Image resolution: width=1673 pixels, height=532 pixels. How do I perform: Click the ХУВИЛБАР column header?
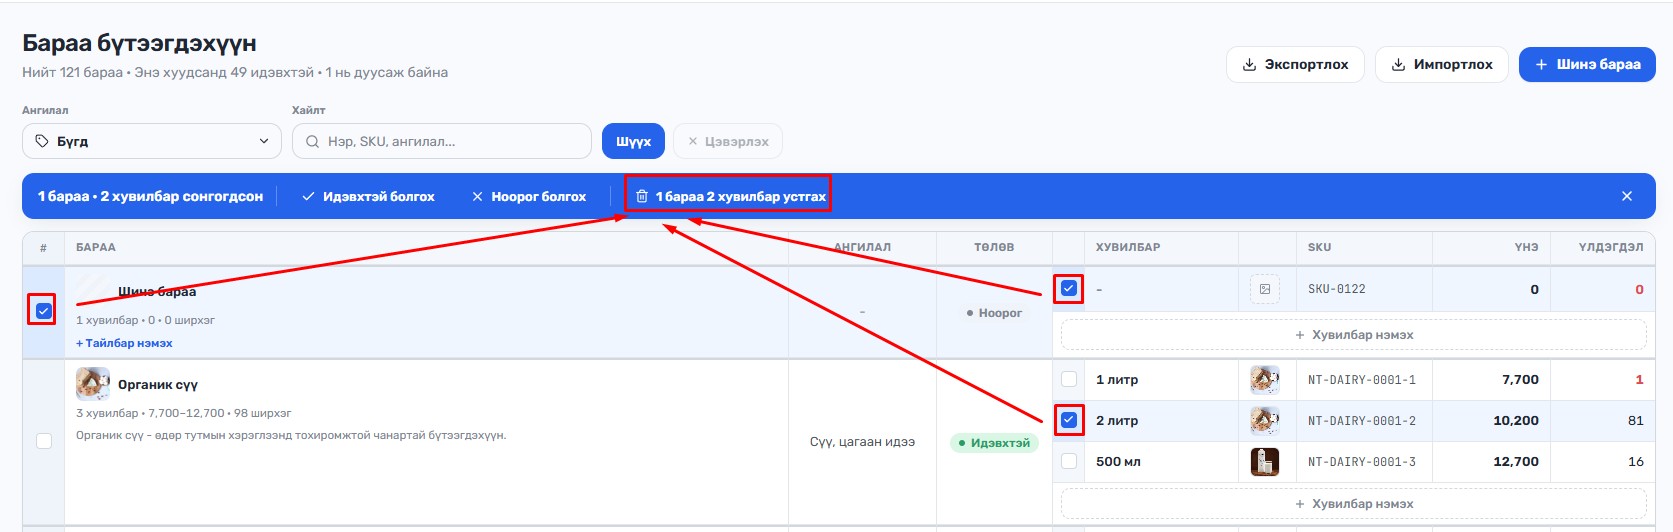(1128, 247)
